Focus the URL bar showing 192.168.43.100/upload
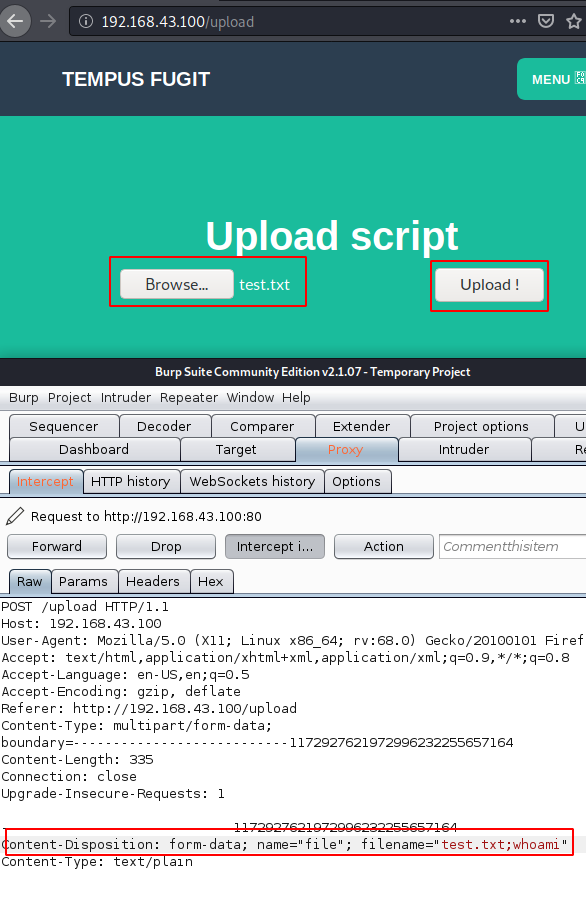 [x=286, y=22]
